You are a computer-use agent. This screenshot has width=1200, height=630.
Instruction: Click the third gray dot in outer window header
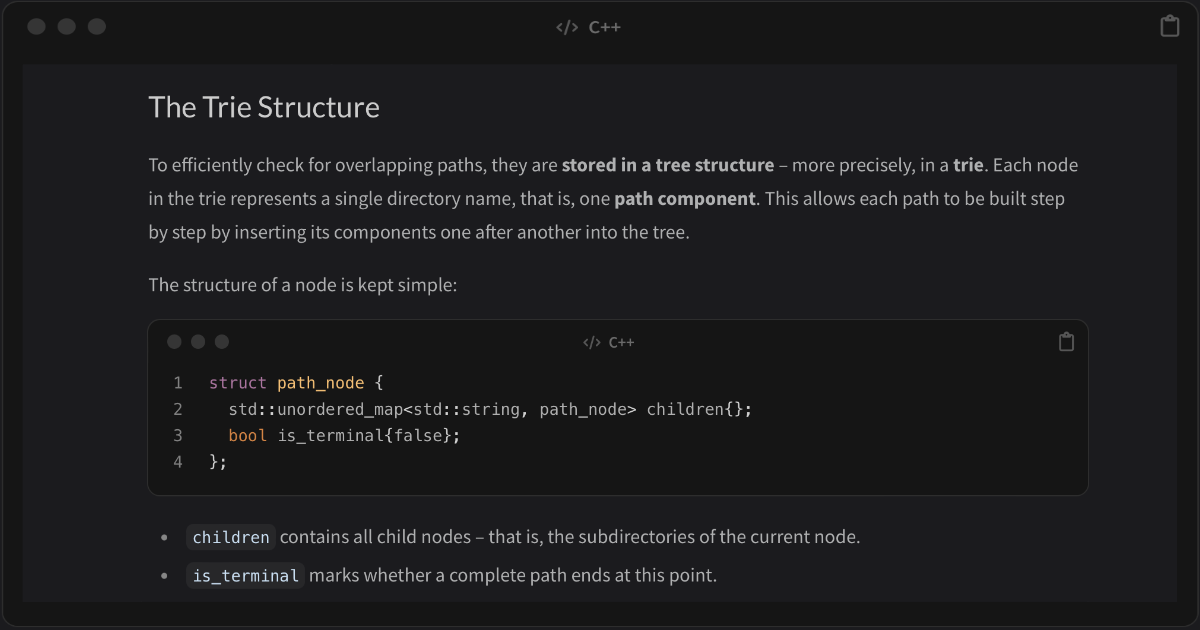(x=97, y=27)
